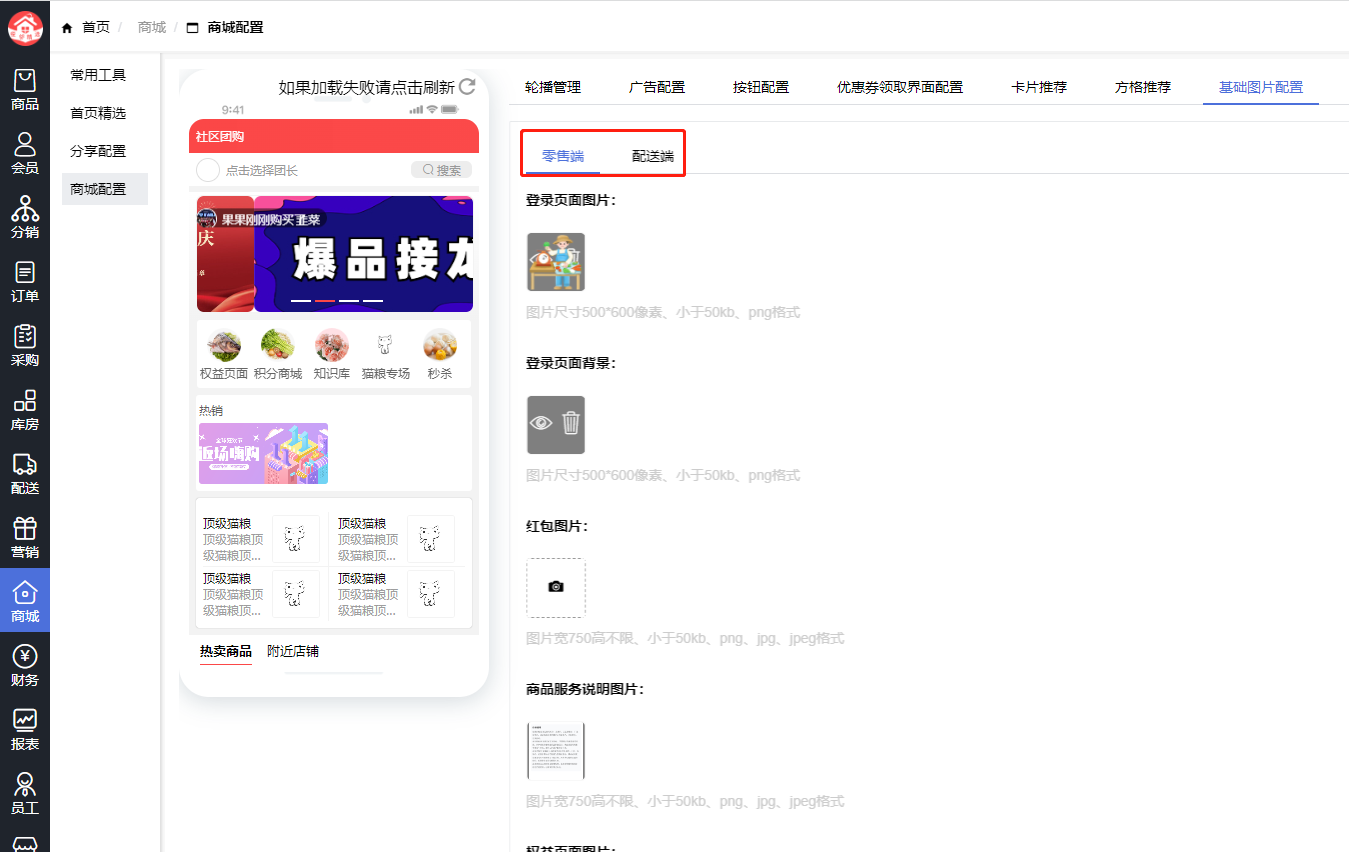Image resolution: width=1349 pixels, height=852 pixels.
Task: Switch to 轮播管理 tab
Action: click(x=553, y=87)
